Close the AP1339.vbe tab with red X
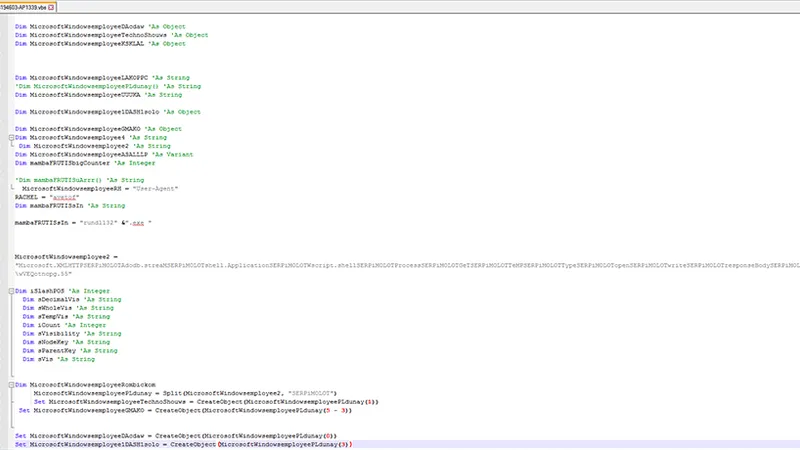The height and width of the screenshot is (450, 800). (x=51, y=8)
